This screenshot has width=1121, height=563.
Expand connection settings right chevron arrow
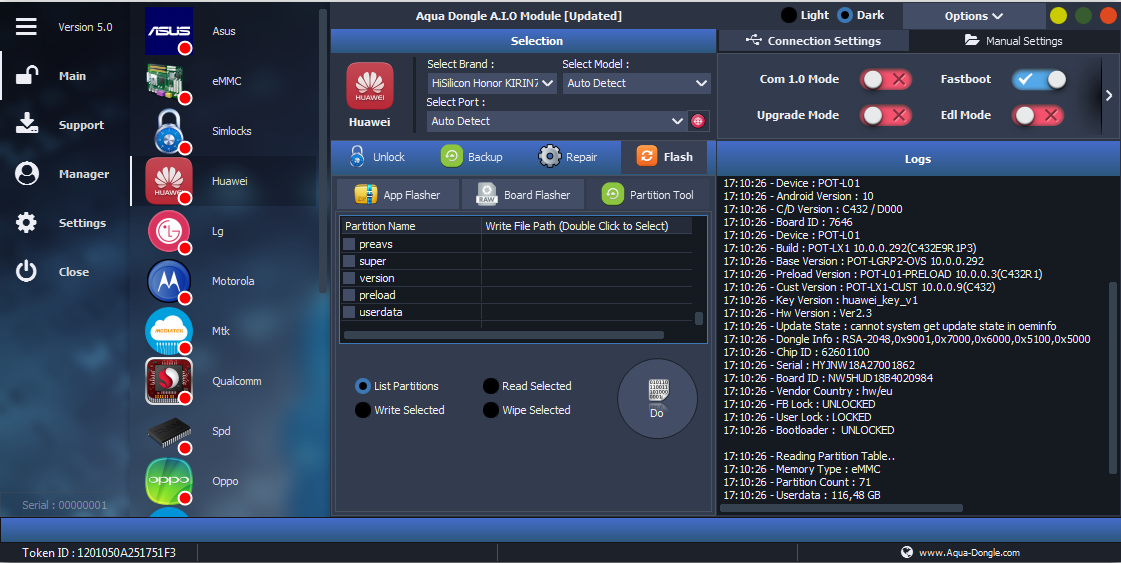(1109, 95)
